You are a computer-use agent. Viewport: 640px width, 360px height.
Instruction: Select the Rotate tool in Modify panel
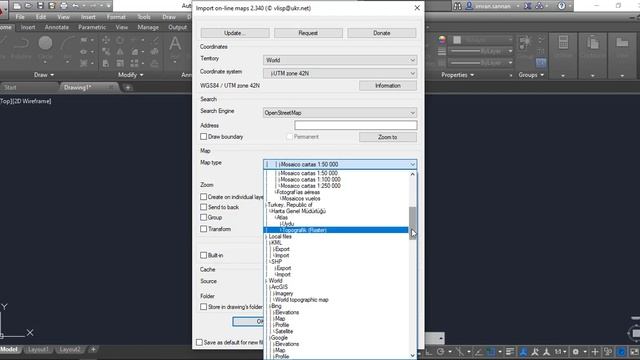120,40
